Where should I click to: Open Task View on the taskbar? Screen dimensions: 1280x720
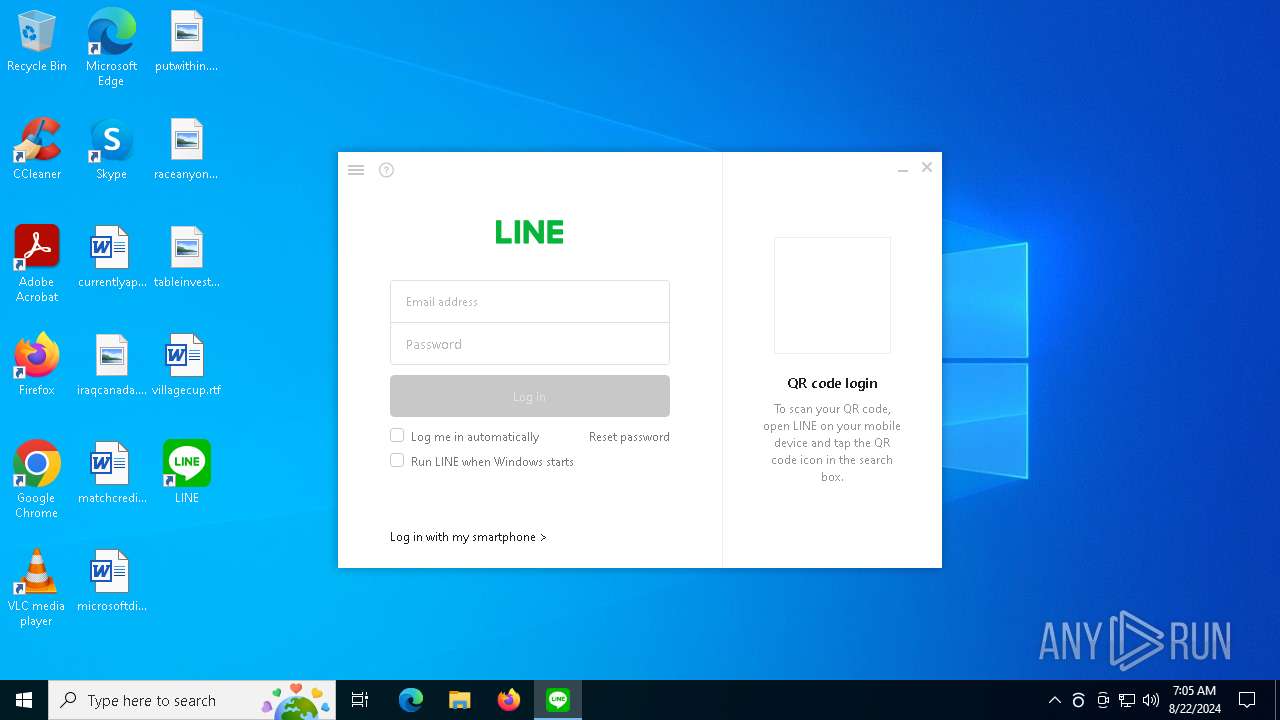360,700
